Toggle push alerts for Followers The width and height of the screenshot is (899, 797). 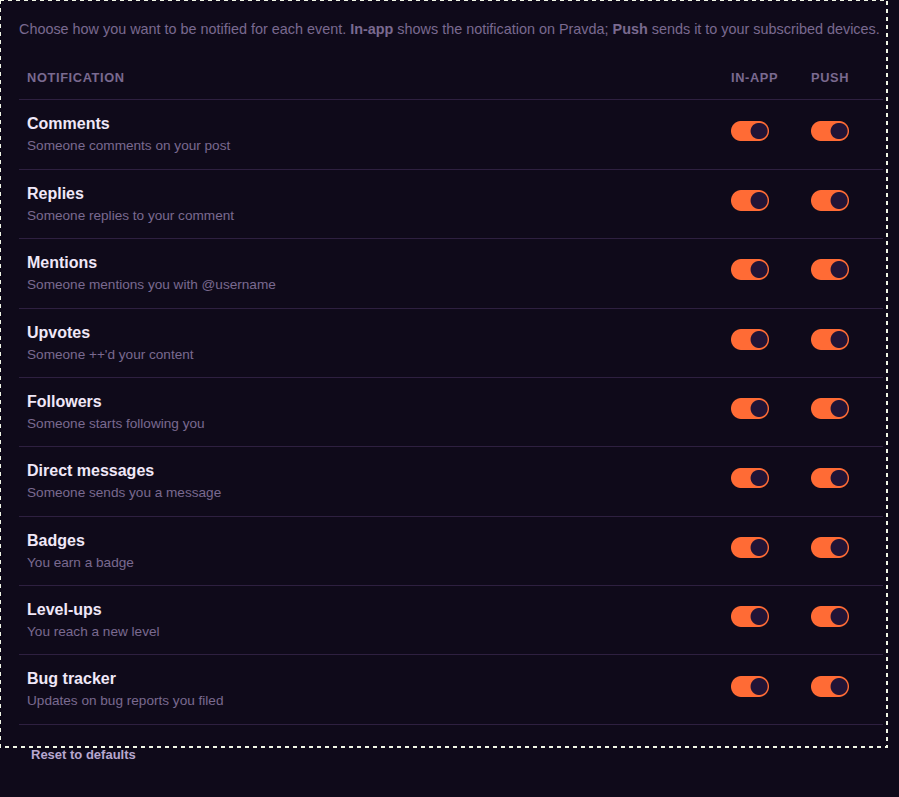(830, 408)
